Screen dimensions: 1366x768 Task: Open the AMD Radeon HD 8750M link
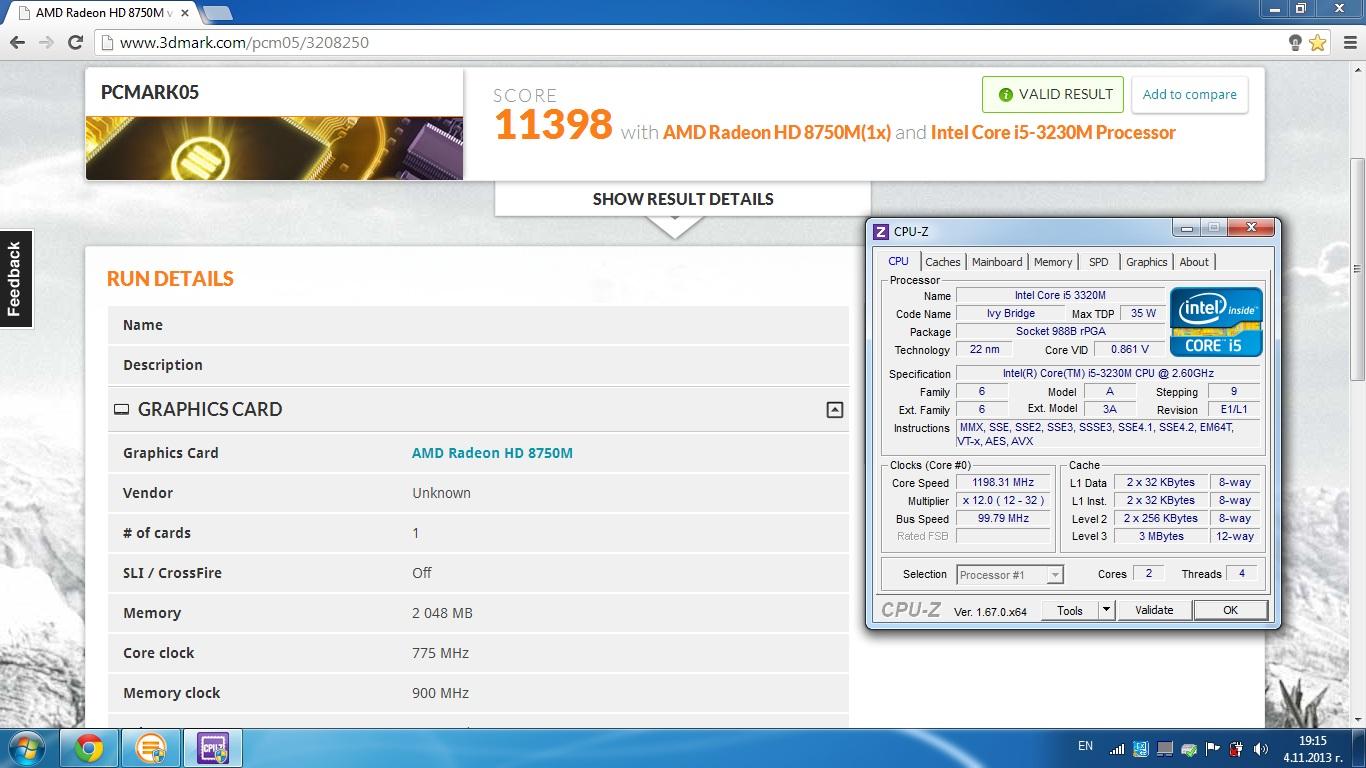click(492, 453)
